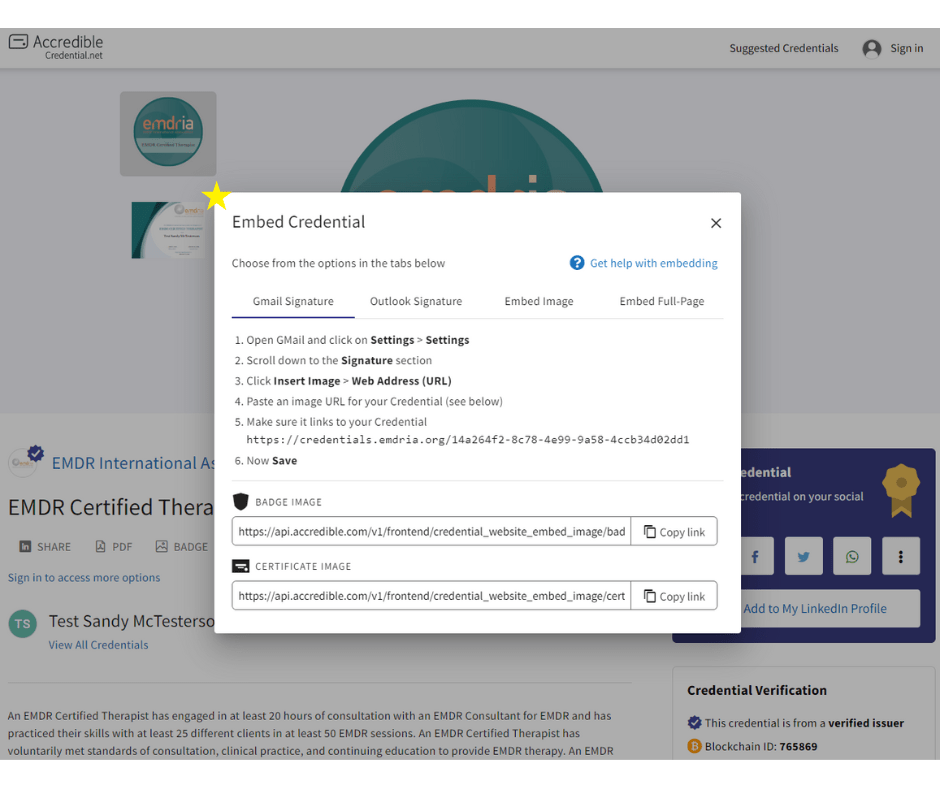Click the shield badge image icon
Image resolution: width=940 pixels, height=788 pixels.
click(240, 501)
